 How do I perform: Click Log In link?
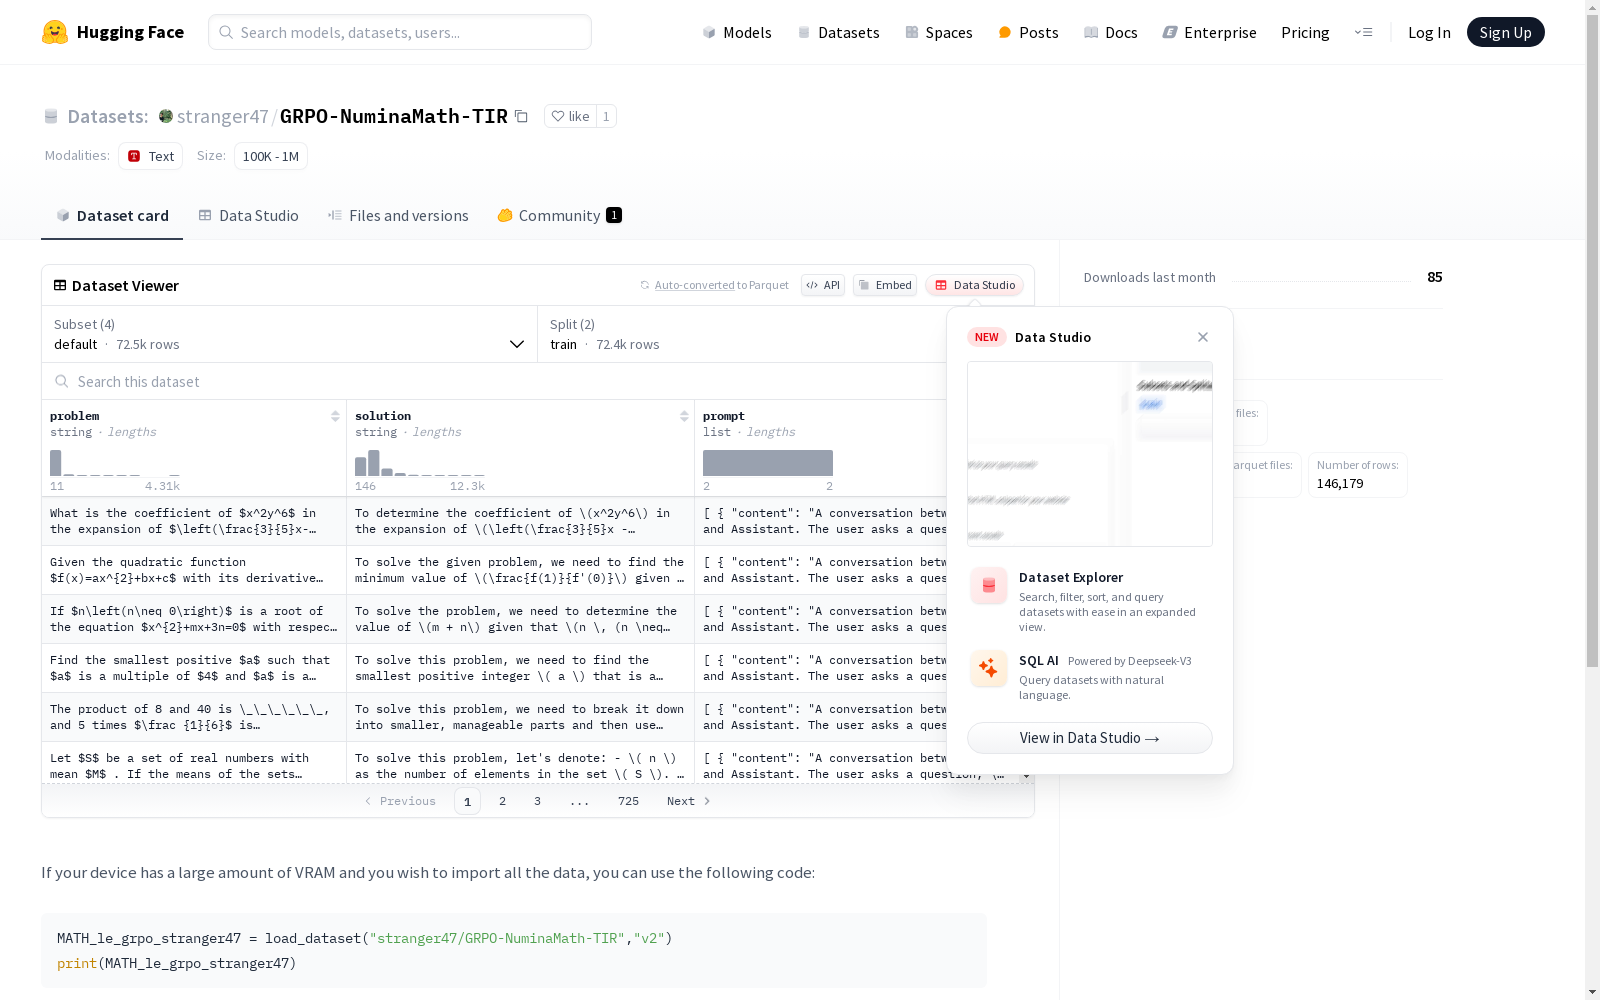[x=1429, y=32]
